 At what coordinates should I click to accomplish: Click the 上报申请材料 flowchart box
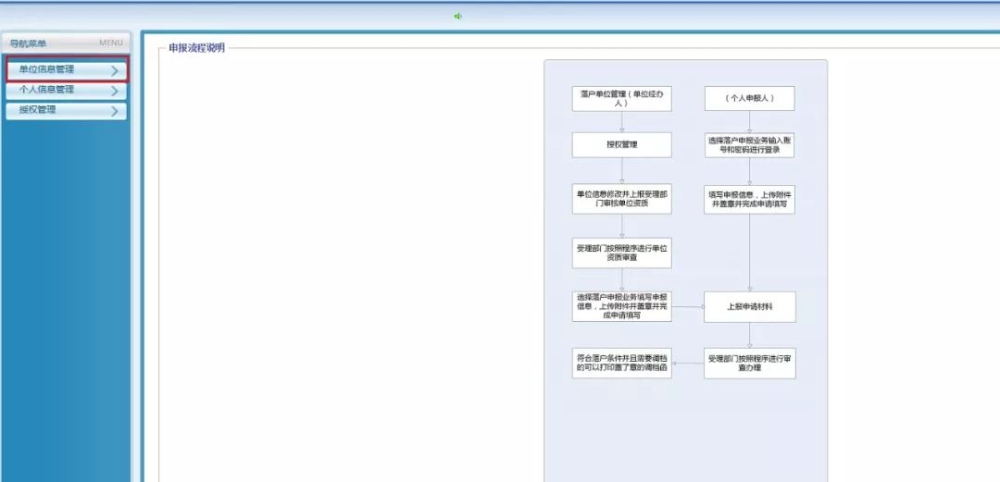(749, 307)
